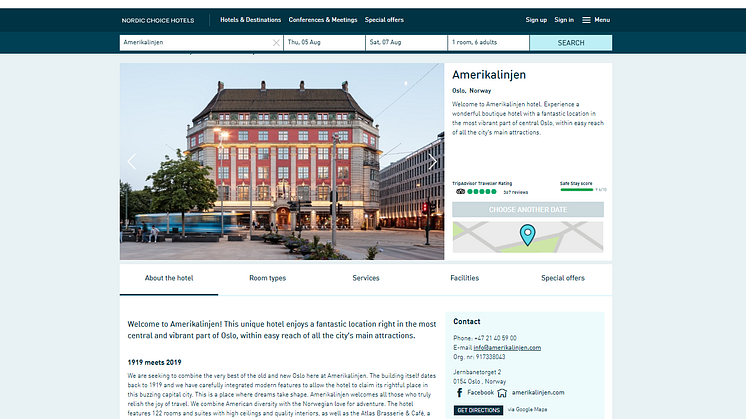Switch to the Facilities tab
Viewport: 746px width, 419px height.
[x=464, y=278]
